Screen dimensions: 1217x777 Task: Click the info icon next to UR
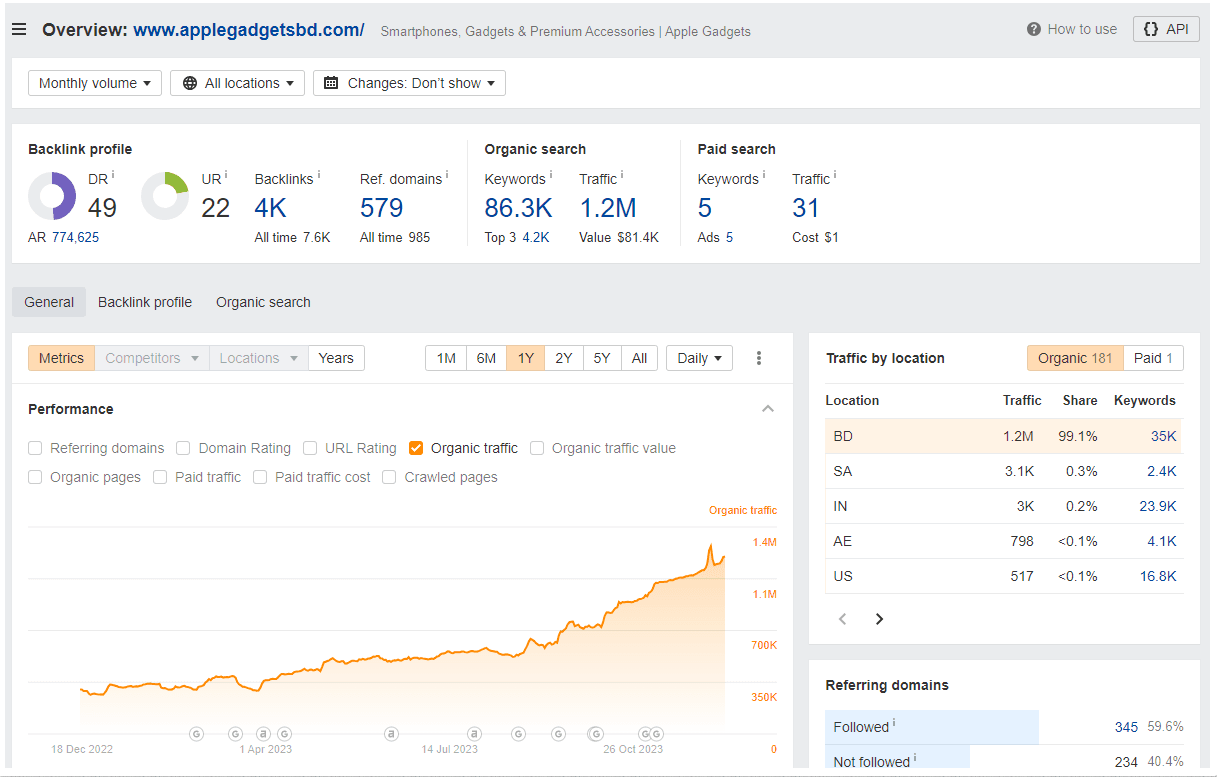pos(226,175)
